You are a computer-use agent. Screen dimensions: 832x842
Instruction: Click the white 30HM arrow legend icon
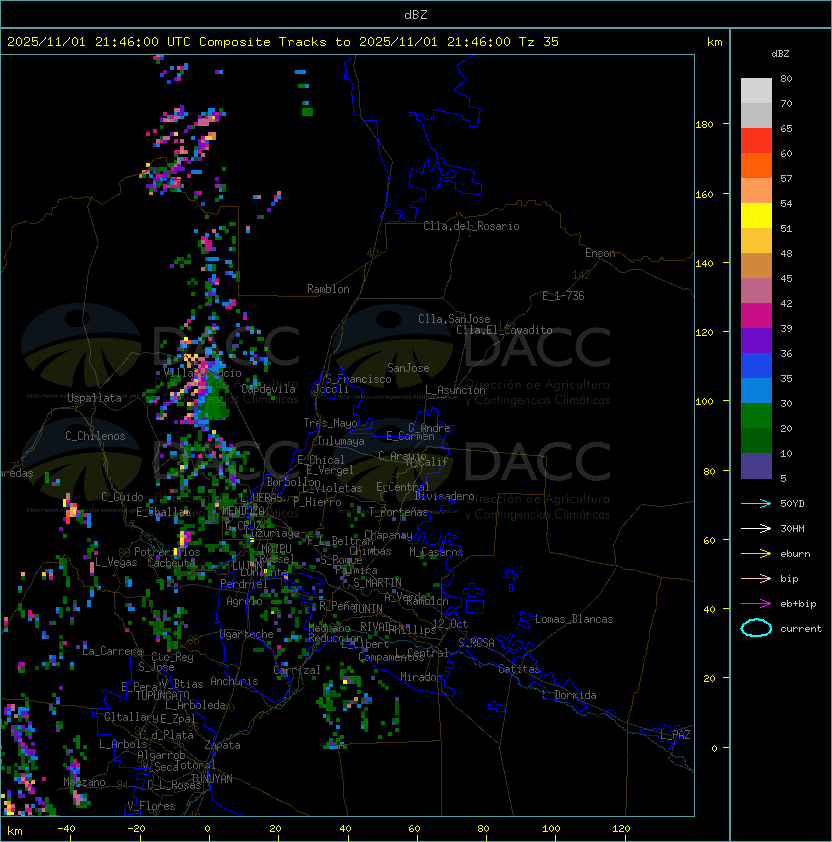point(756,529)
